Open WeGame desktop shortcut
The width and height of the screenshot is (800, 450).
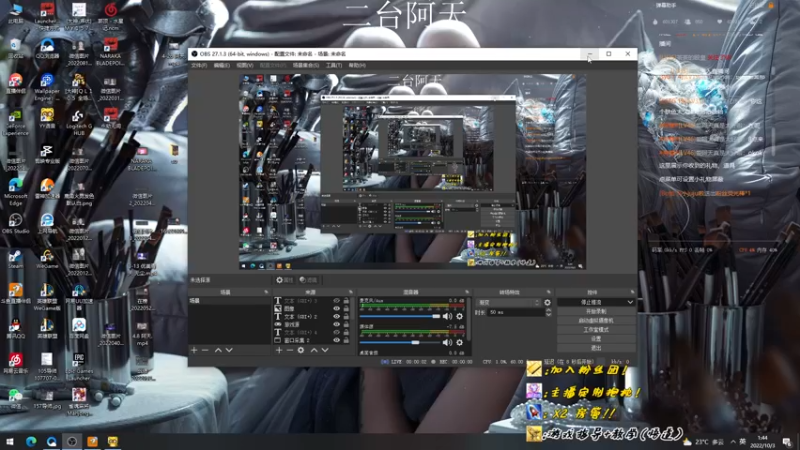tap(47, 259)
